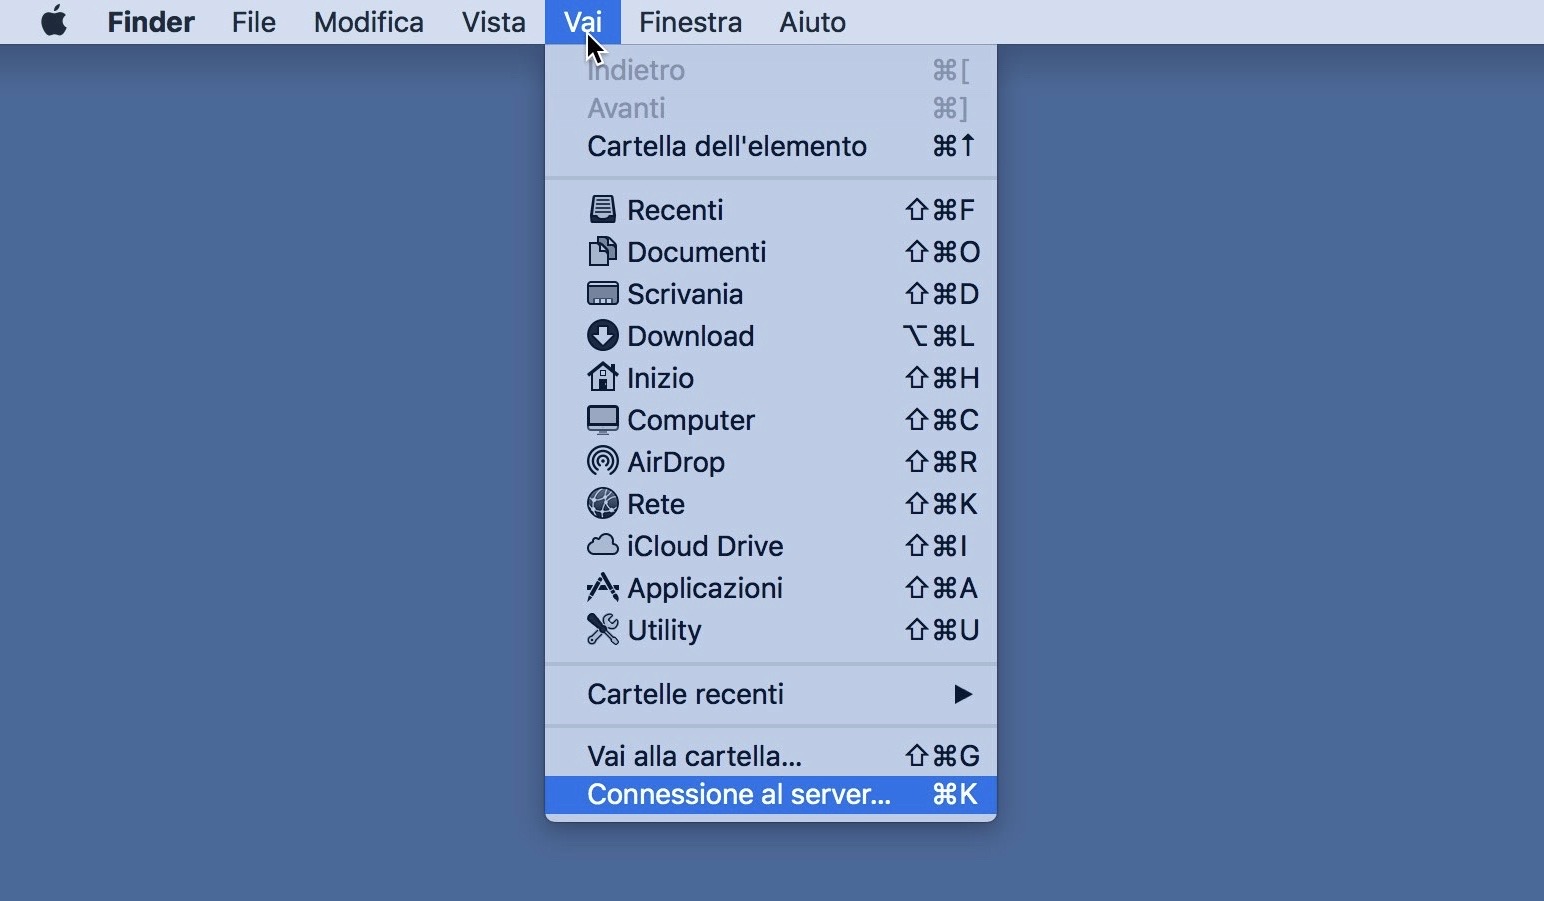Open the Computer monitor icon

602,420
